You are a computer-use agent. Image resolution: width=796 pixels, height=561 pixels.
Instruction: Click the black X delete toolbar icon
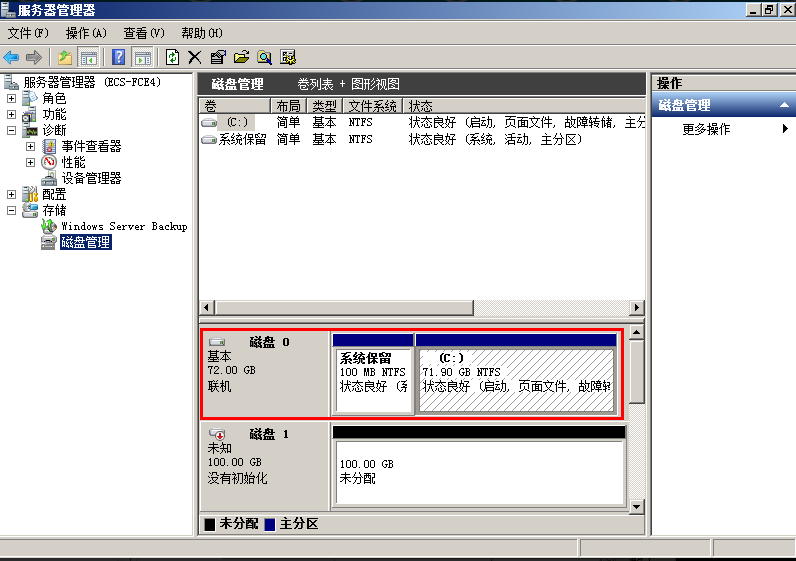pos(195,58)
